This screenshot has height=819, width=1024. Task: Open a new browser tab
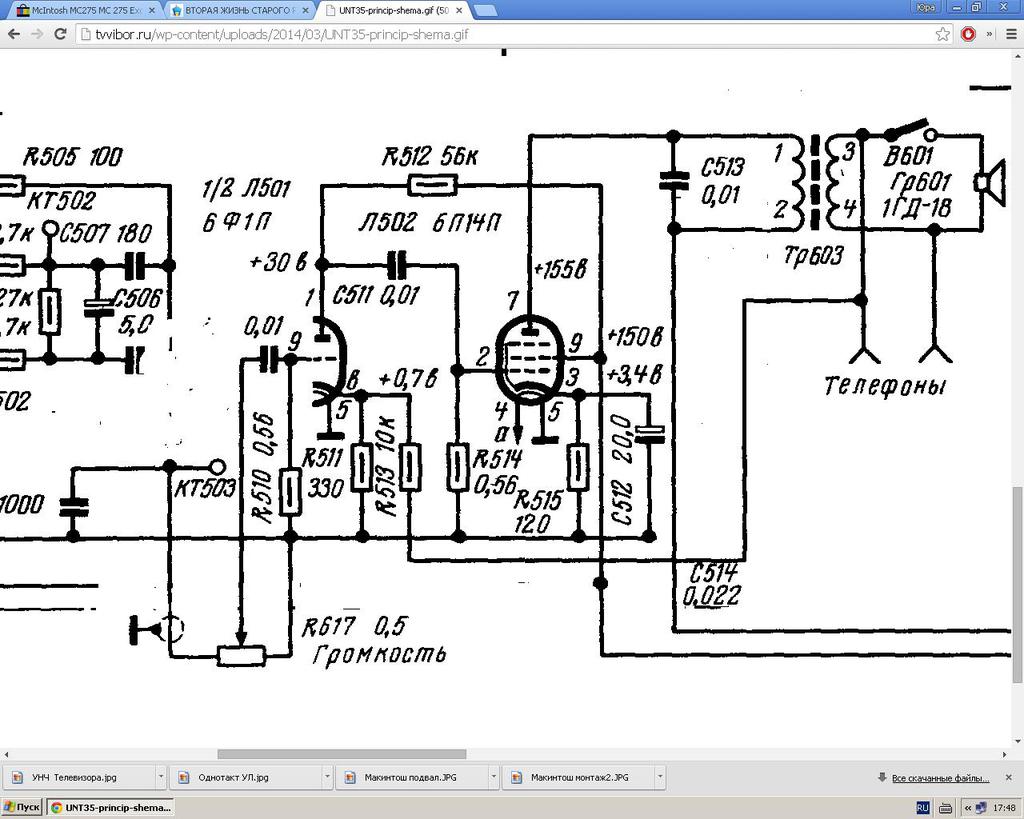(x=484, y=10)
